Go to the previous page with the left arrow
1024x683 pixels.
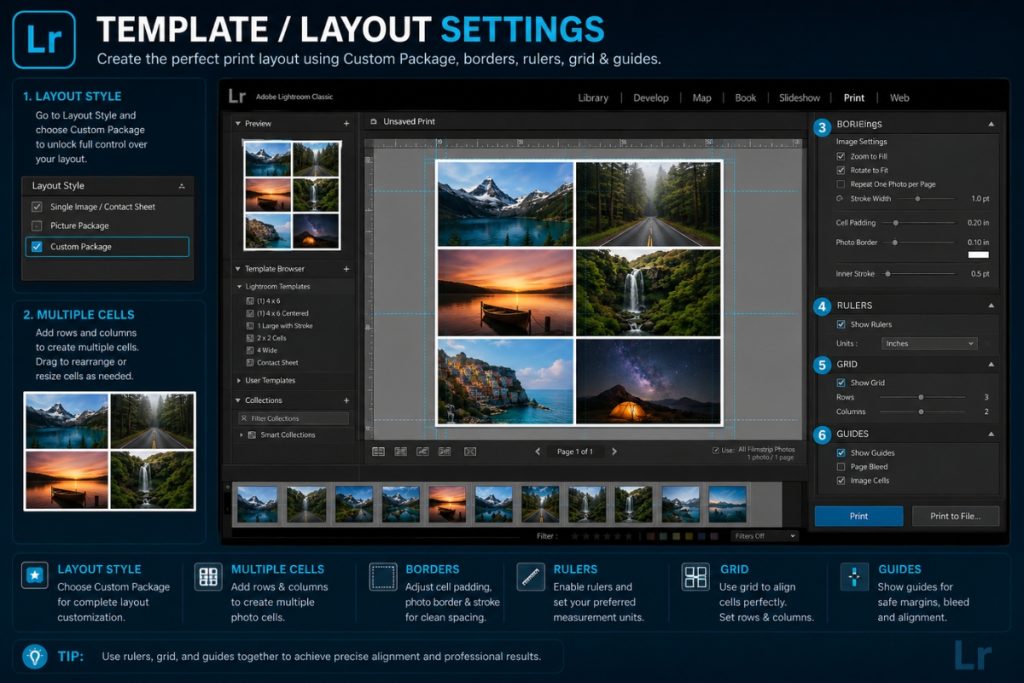[537, 451]
